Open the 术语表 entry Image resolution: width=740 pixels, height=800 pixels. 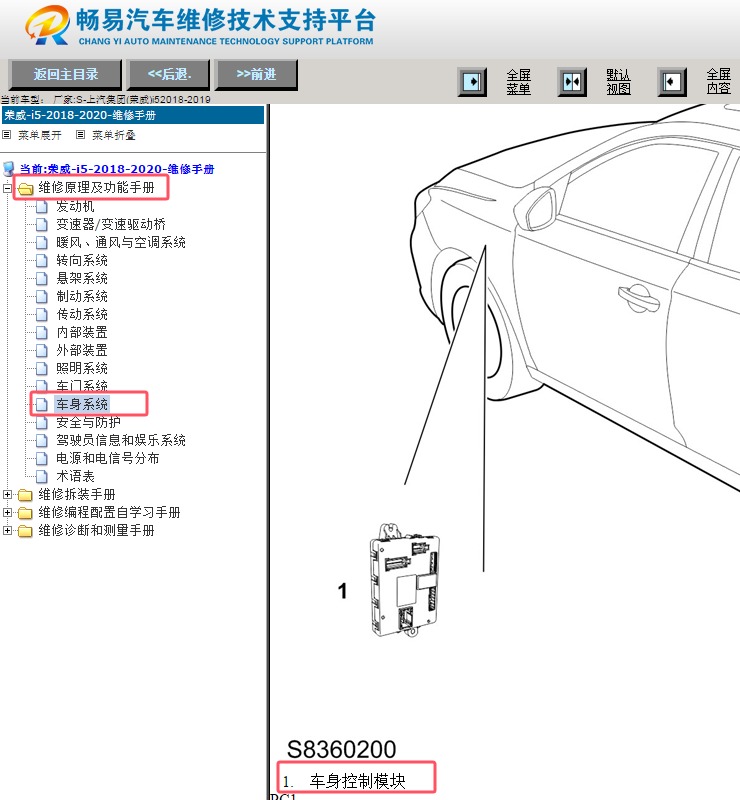tap(76, 476)
